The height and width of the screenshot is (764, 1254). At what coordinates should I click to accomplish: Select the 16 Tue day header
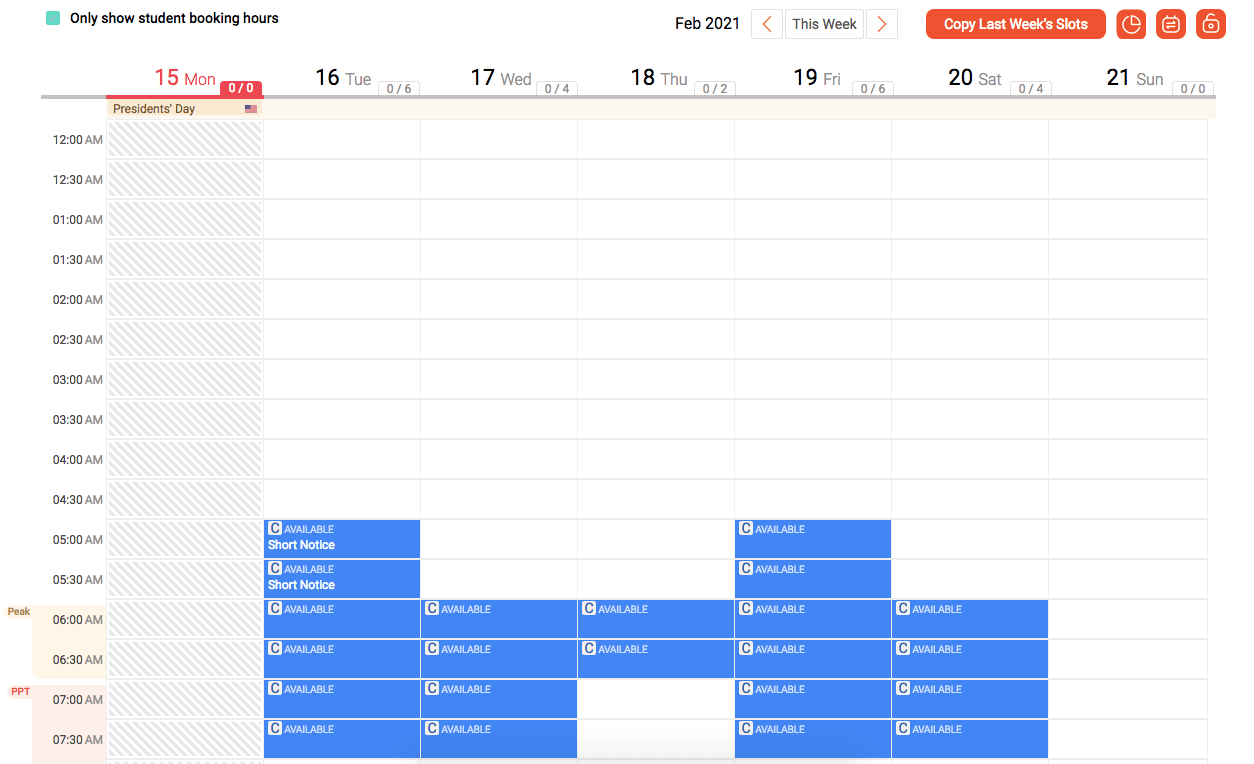click(342, 78)
